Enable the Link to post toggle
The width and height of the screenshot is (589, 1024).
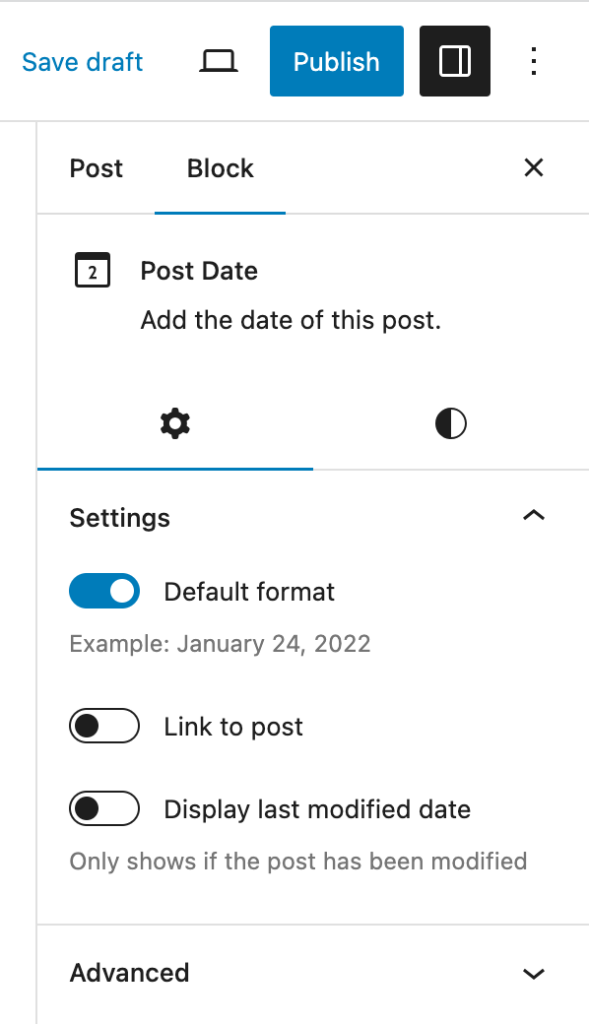[x=104, y=726]
